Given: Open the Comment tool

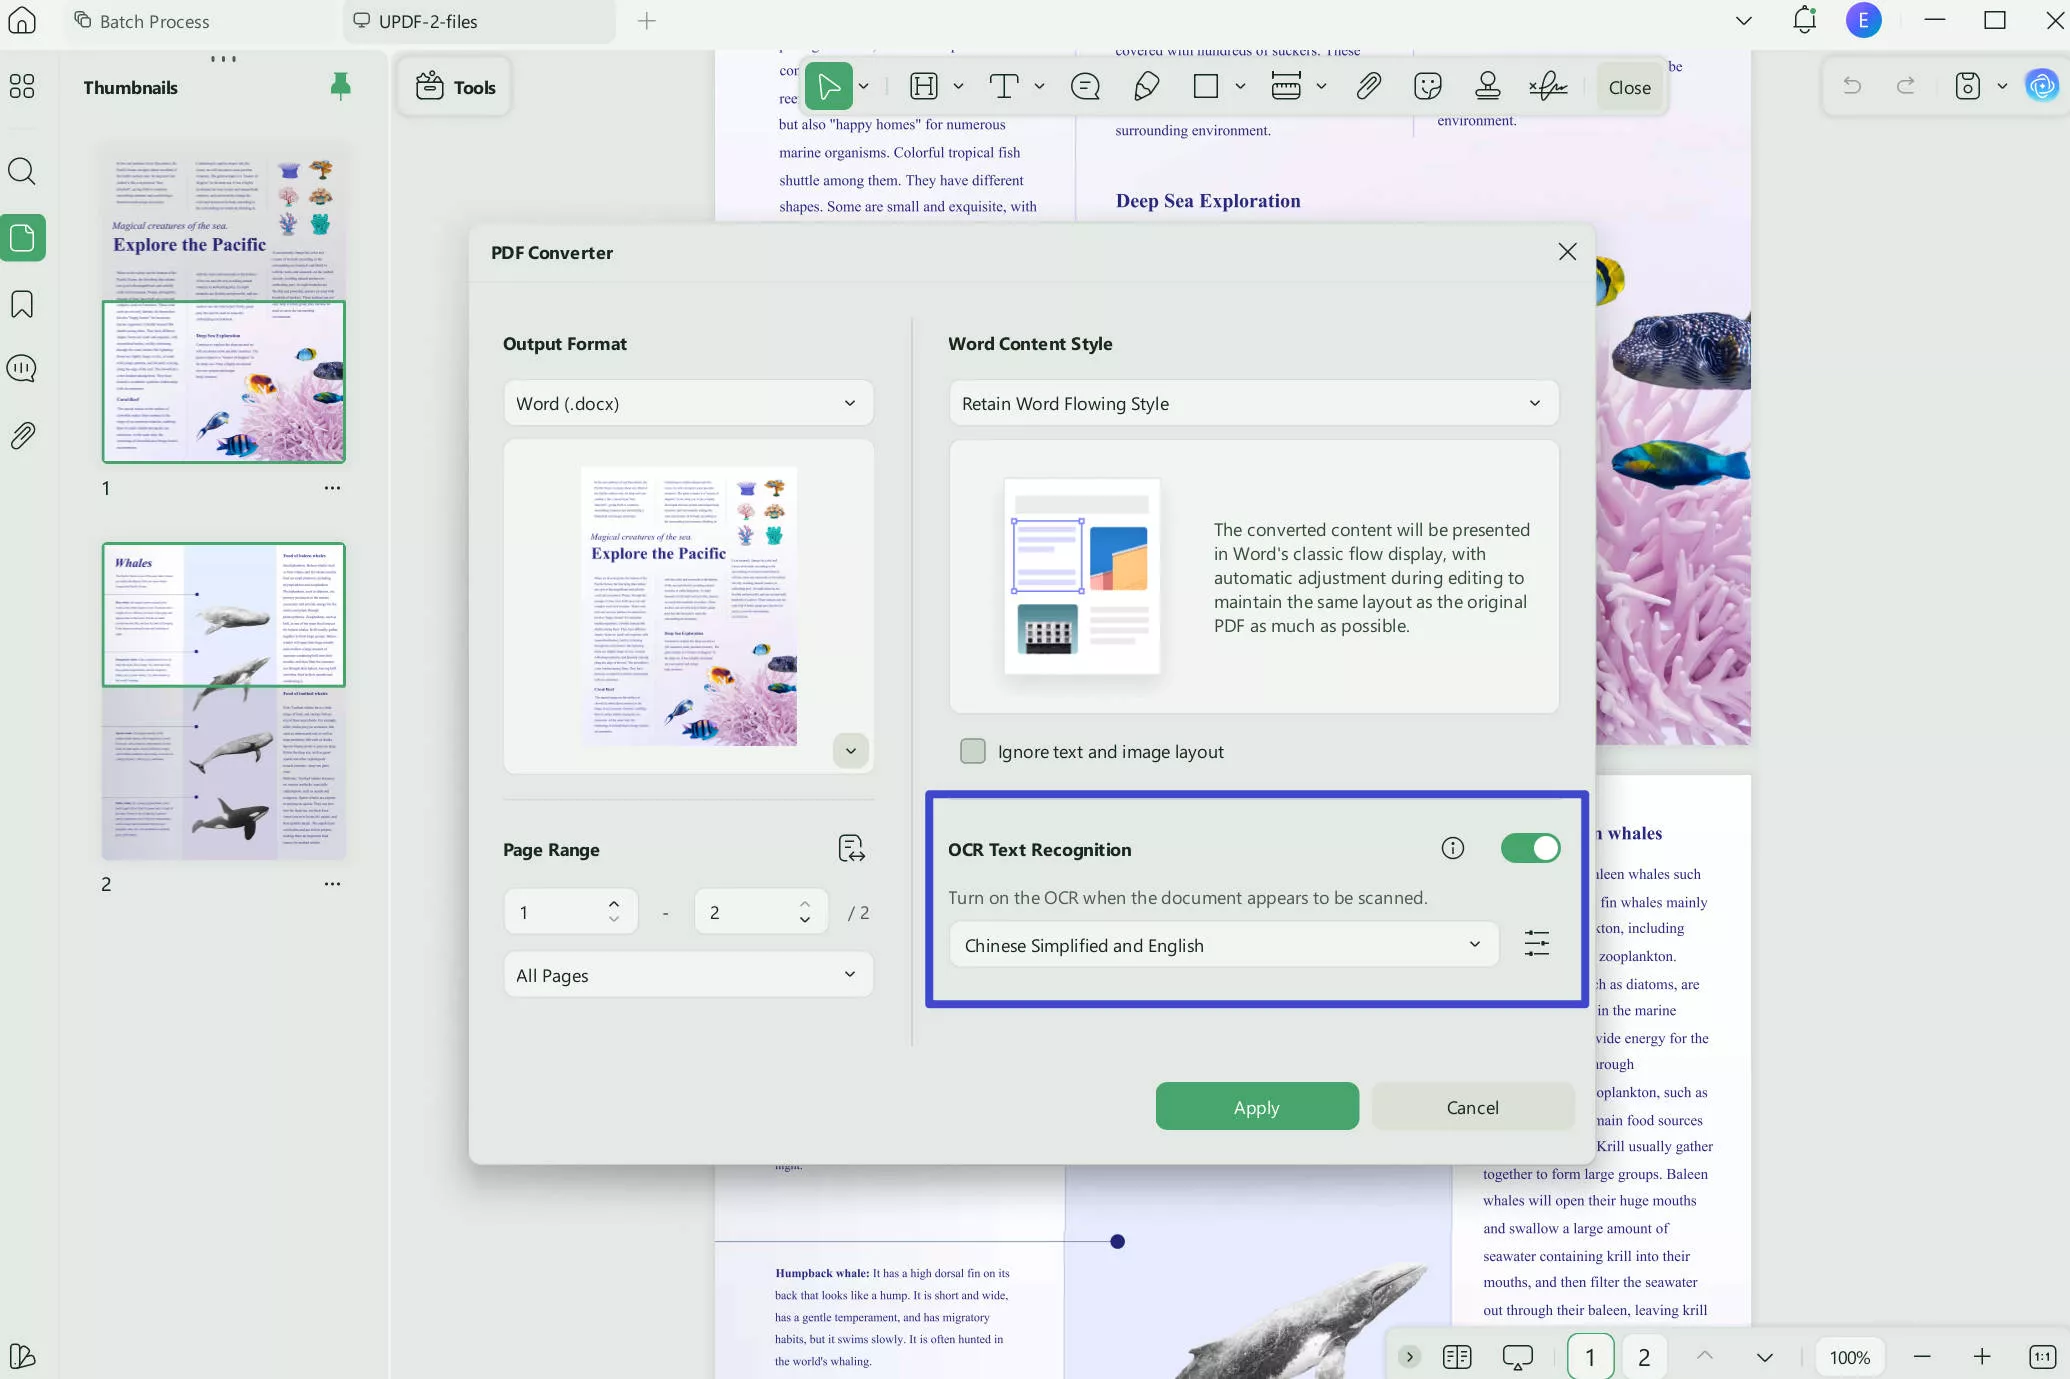Looking at the screenshot, I should click(x=1085, y=87).
